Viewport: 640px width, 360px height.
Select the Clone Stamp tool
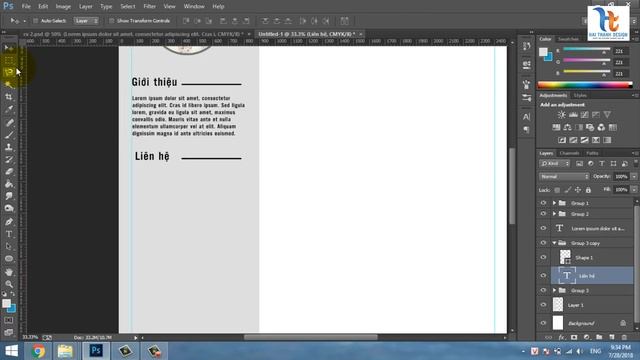[x=9, y=147]
